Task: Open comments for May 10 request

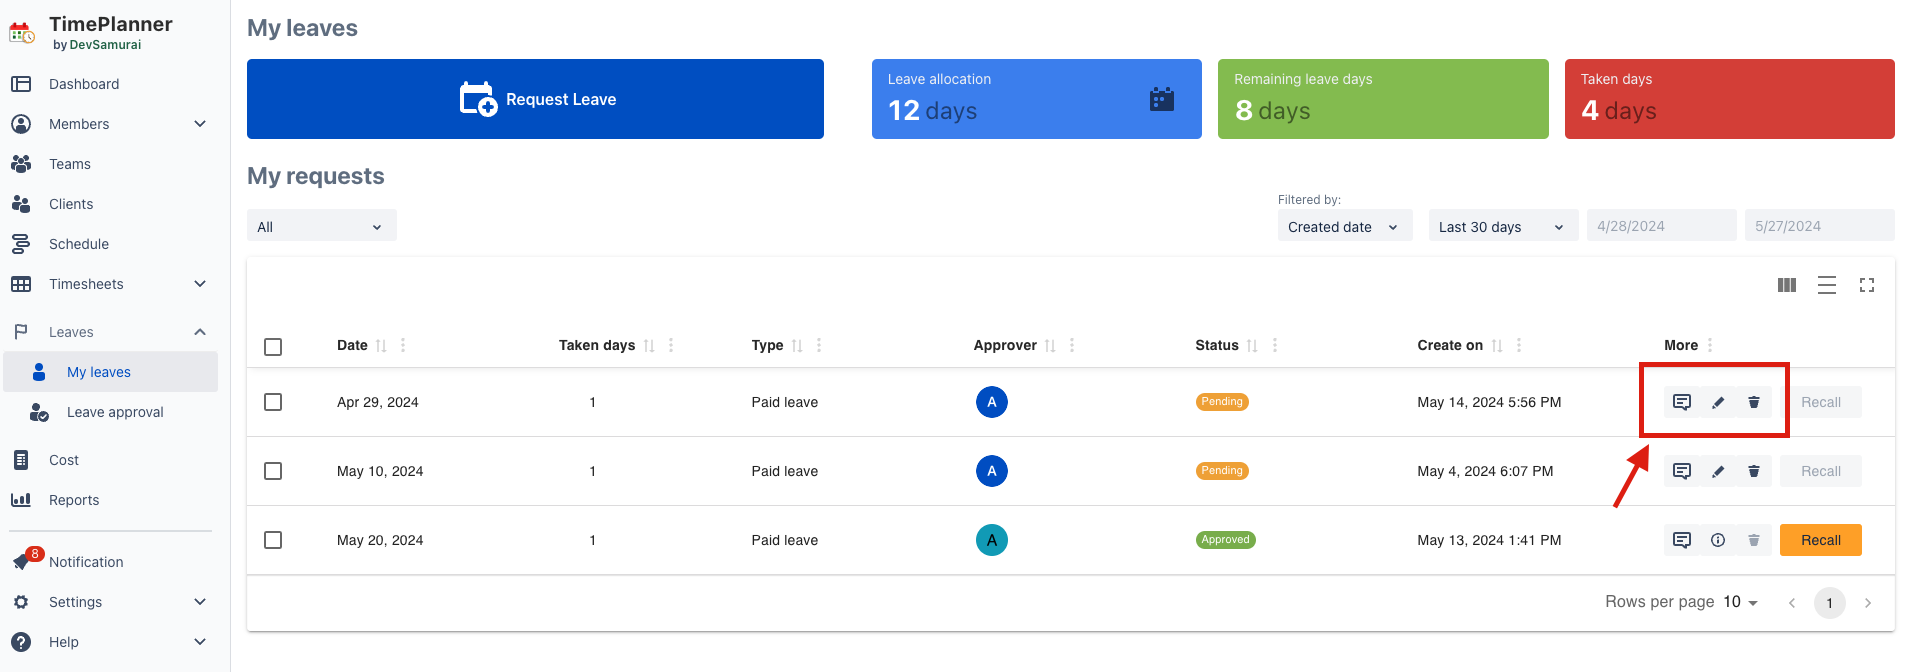Action: [1682, 471]
